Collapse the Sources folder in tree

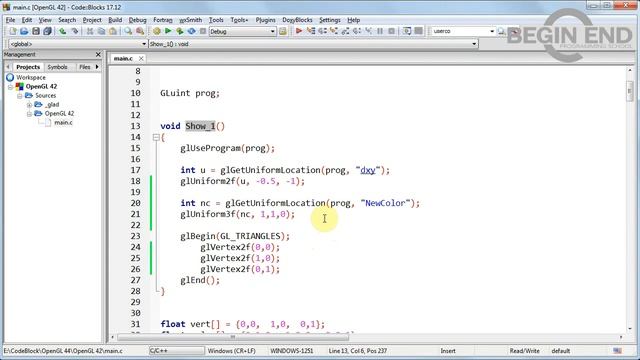pyautogui.click(x=20, y=96)
